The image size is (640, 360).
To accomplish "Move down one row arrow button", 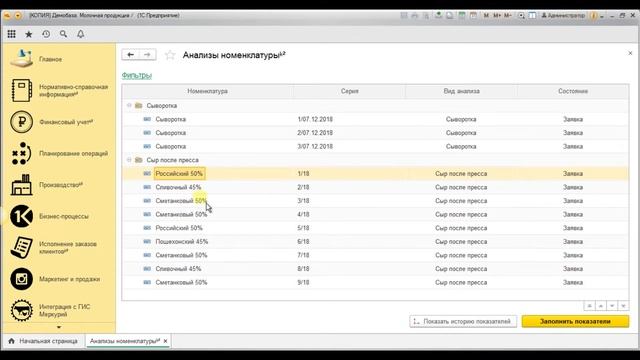I will (612, 306).
